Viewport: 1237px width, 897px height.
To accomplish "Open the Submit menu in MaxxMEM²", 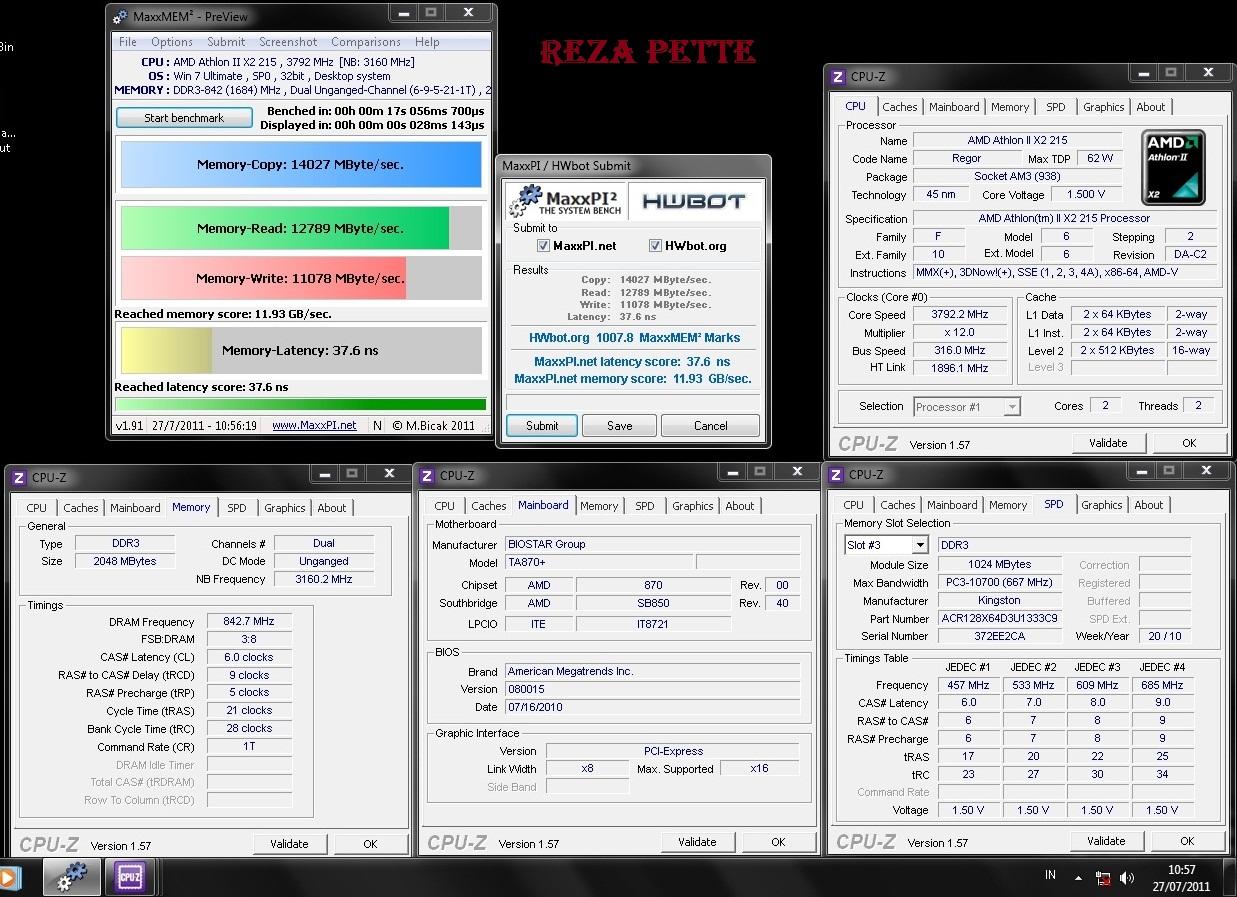I will (x=226, y=42).
